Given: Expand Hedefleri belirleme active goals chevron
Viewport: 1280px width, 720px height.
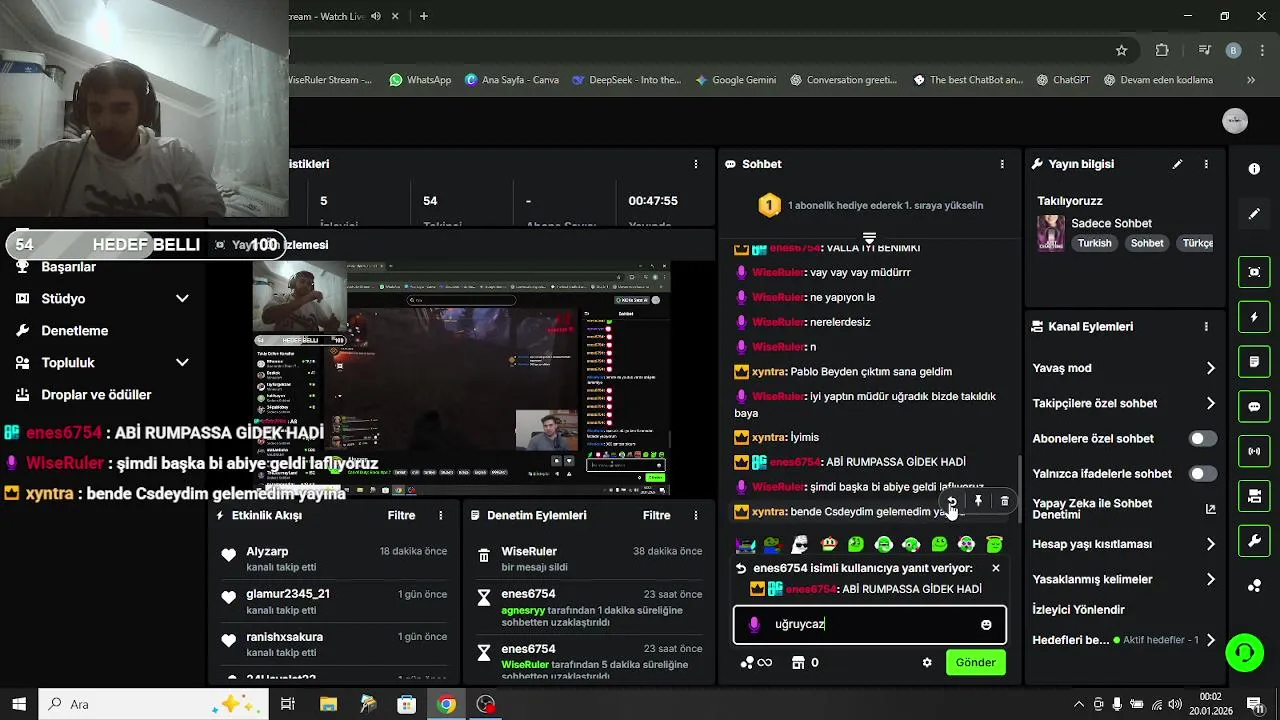Looking at the screenshot, I should pos(1210,640).
